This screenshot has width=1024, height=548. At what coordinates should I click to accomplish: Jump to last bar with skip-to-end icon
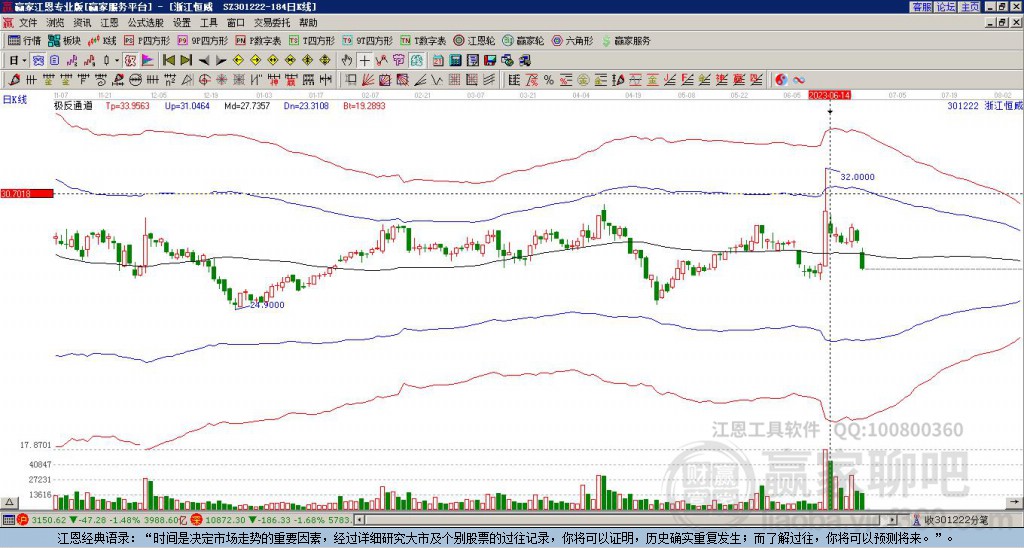point(186,61)
